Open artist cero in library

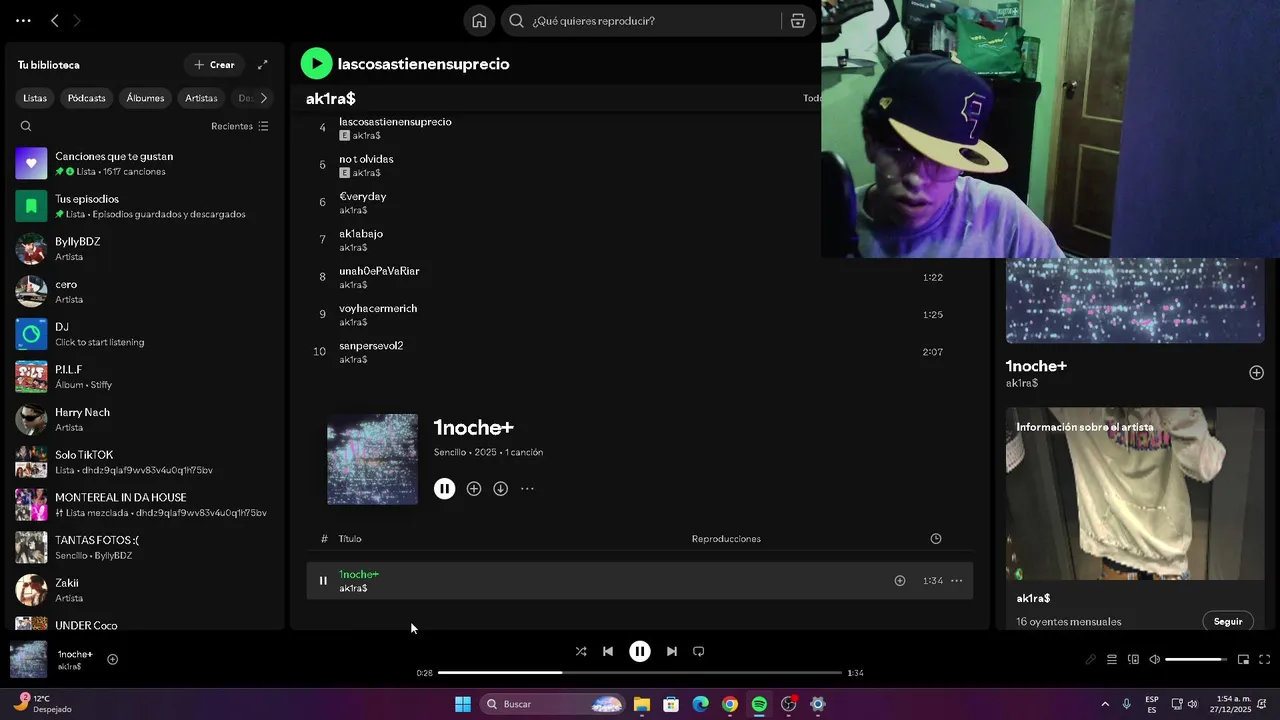pos(144,291)
